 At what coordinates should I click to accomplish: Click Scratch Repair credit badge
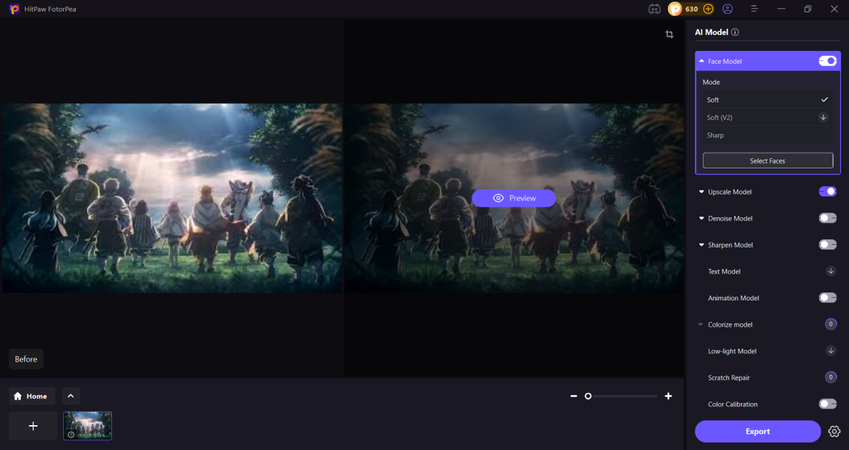click(x=831, y=377)
